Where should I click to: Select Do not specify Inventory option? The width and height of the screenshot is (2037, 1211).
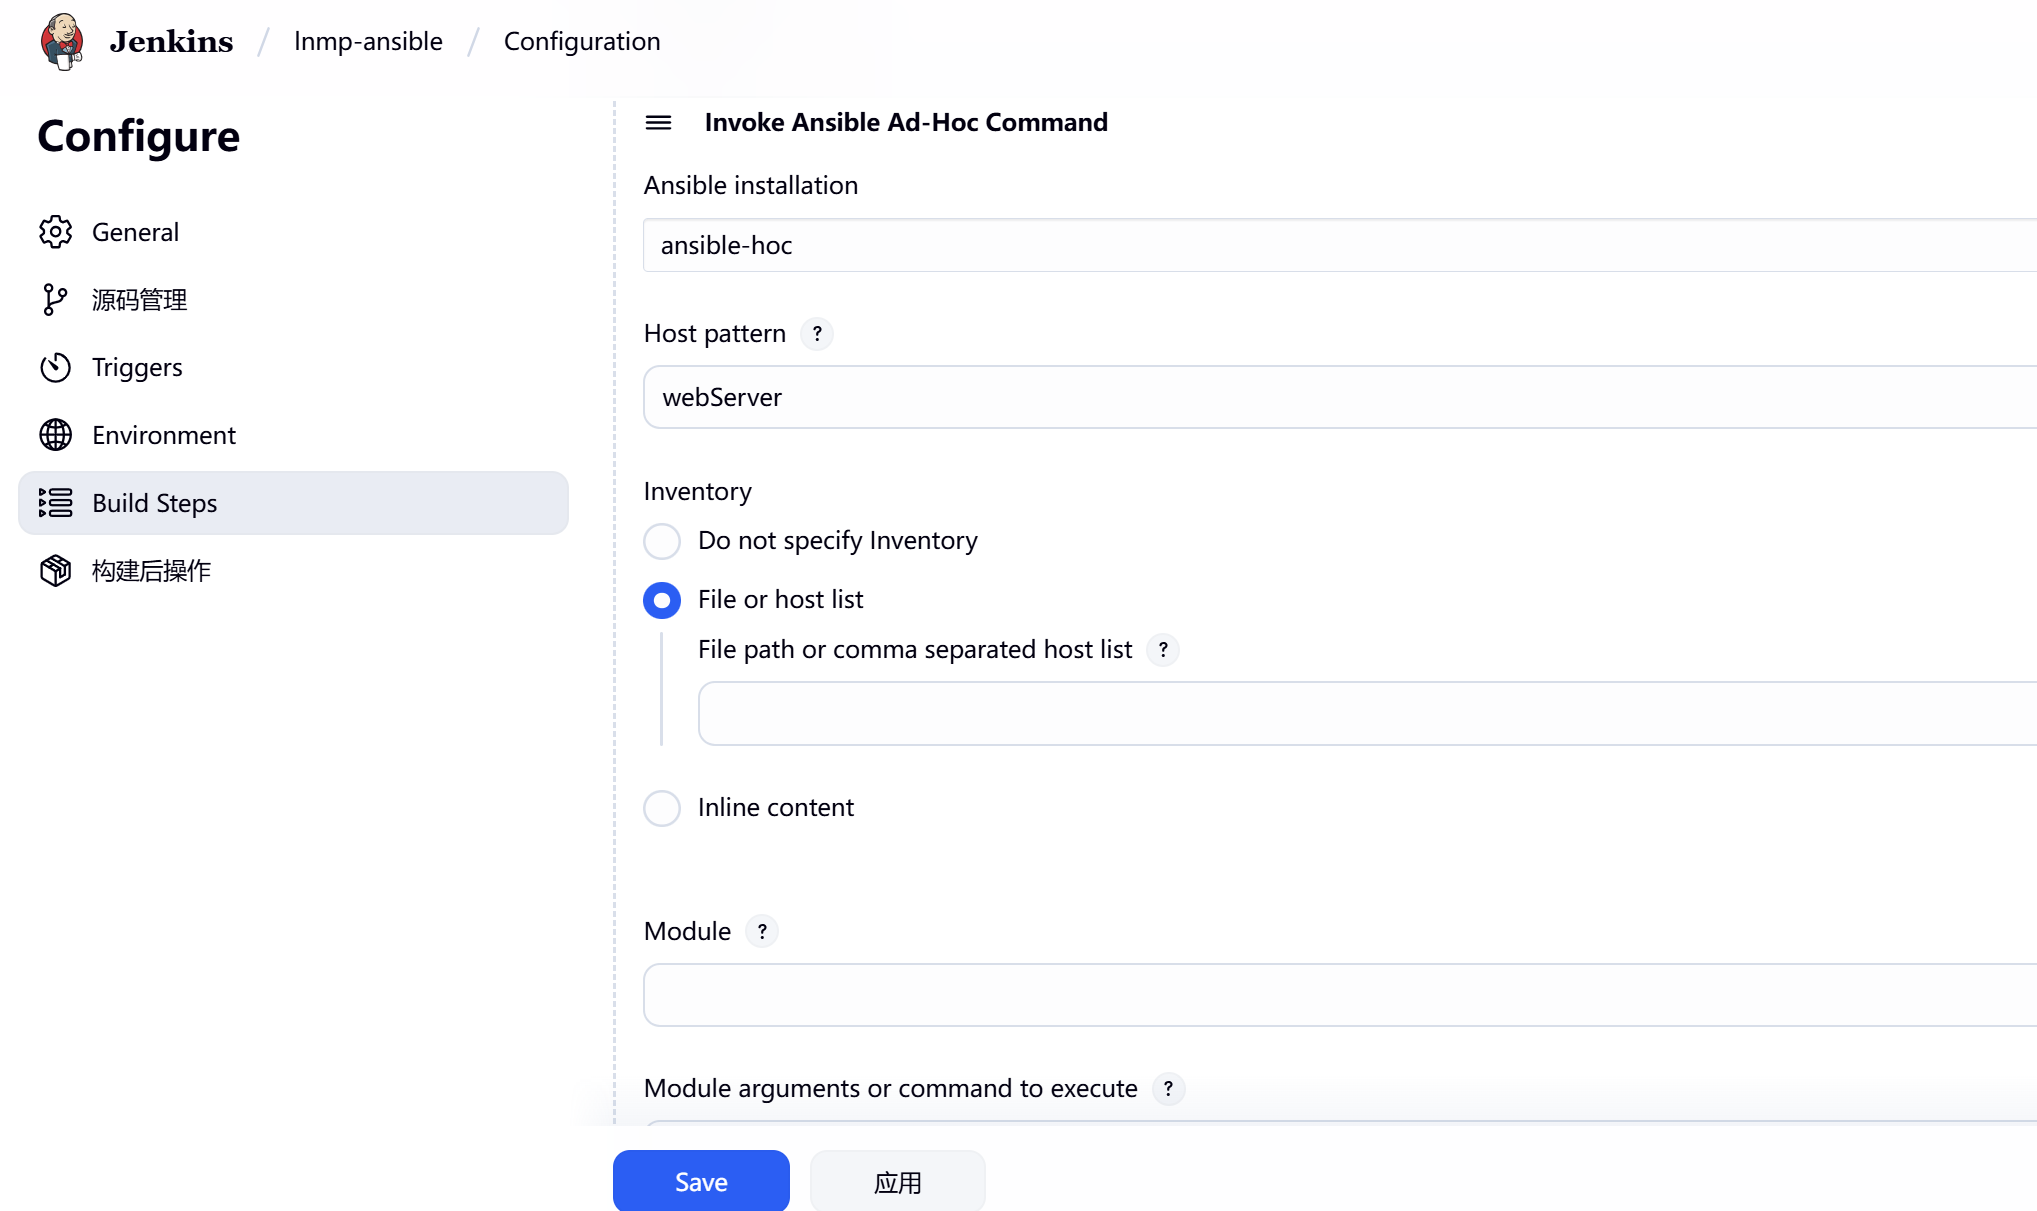pyautogui.click(x=662, y=541)
